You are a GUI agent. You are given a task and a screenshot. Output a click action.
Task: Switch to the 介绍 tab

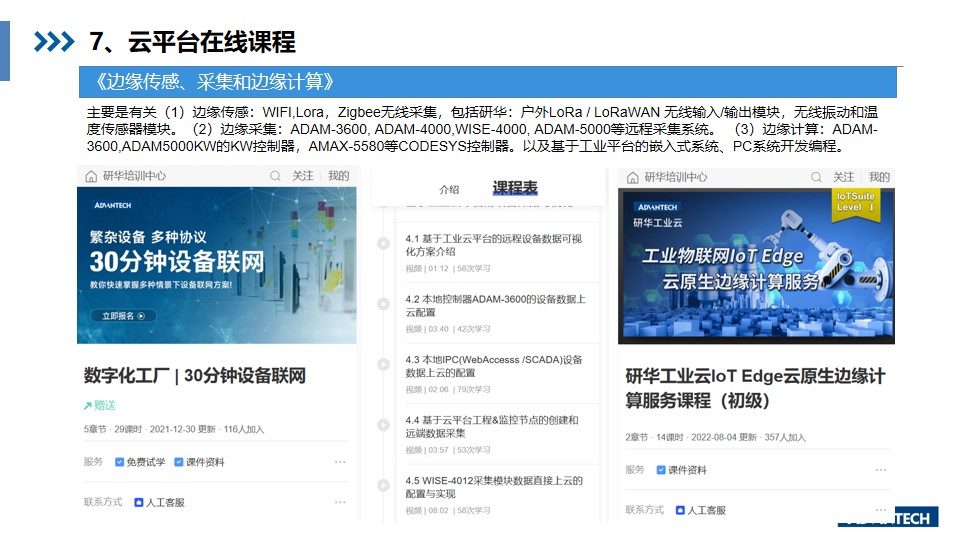coord(449,189)
